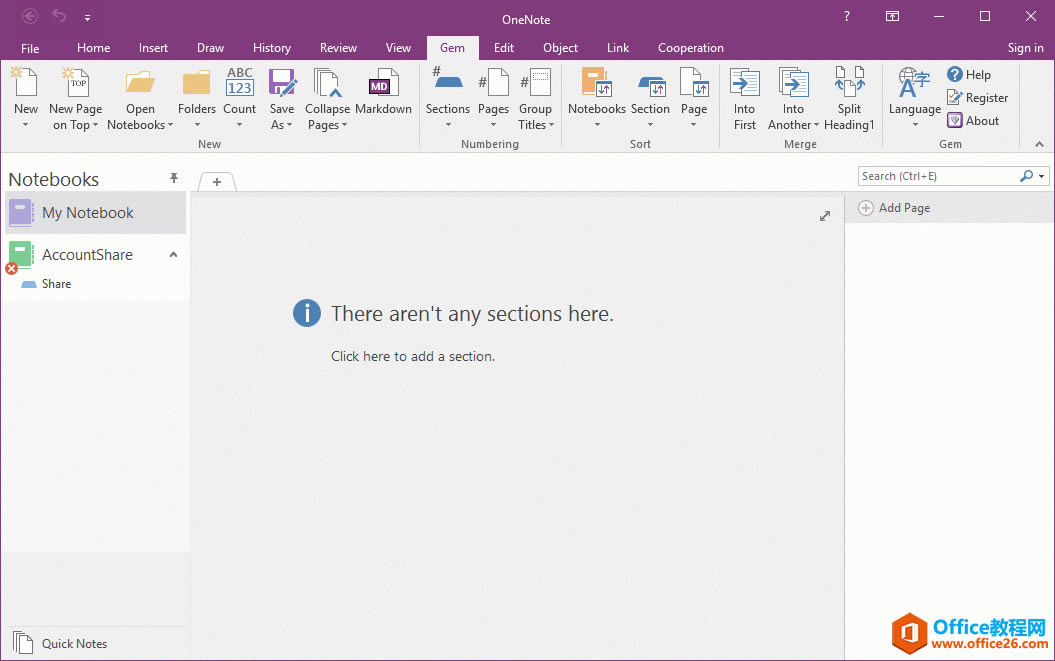Pin the Notebooks pane open
This screenshot has width=1055, height=661.
click(173, 178)
